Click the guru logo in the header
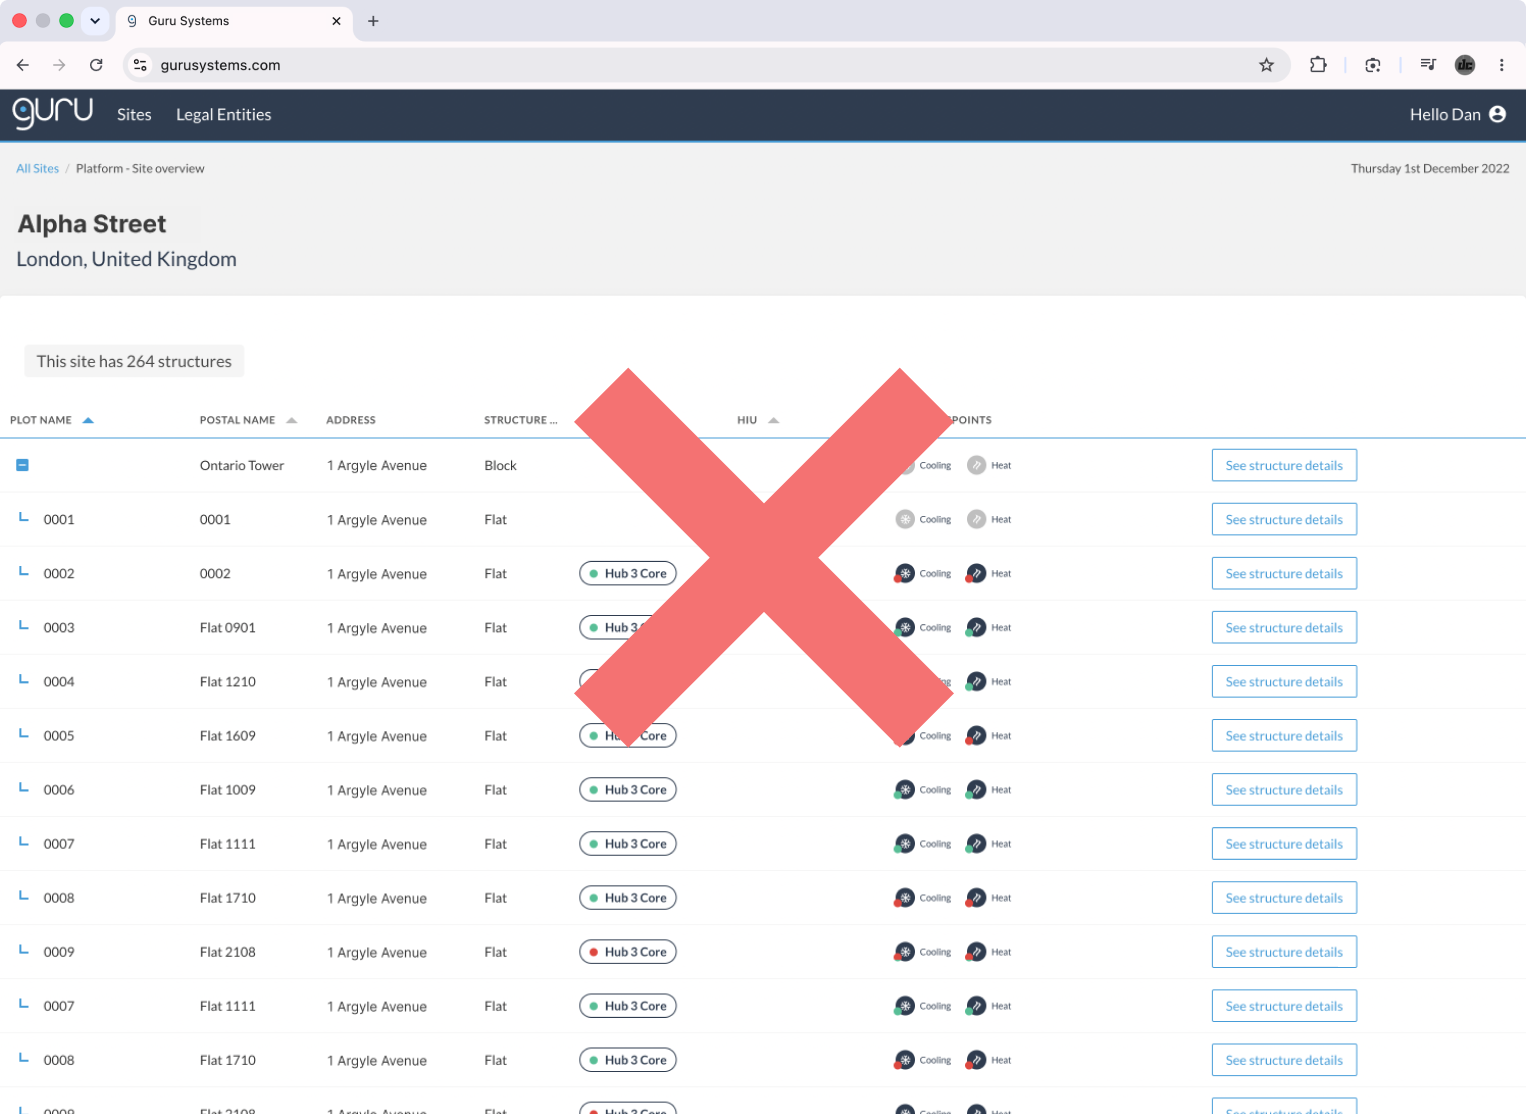 point(53,113)
